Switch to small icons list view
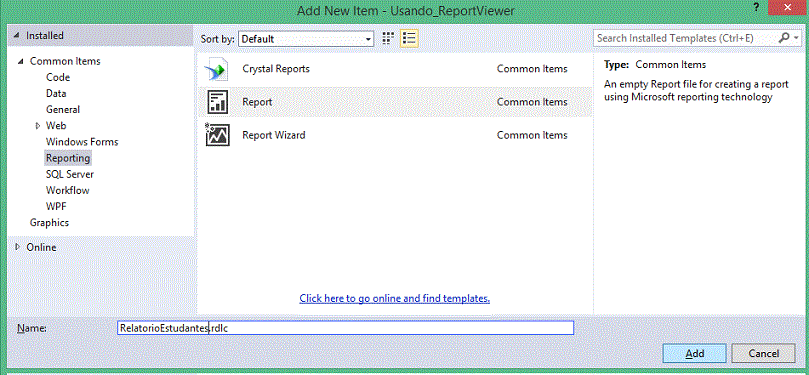Screen dimensions: 809x375 tap(409, 38)
